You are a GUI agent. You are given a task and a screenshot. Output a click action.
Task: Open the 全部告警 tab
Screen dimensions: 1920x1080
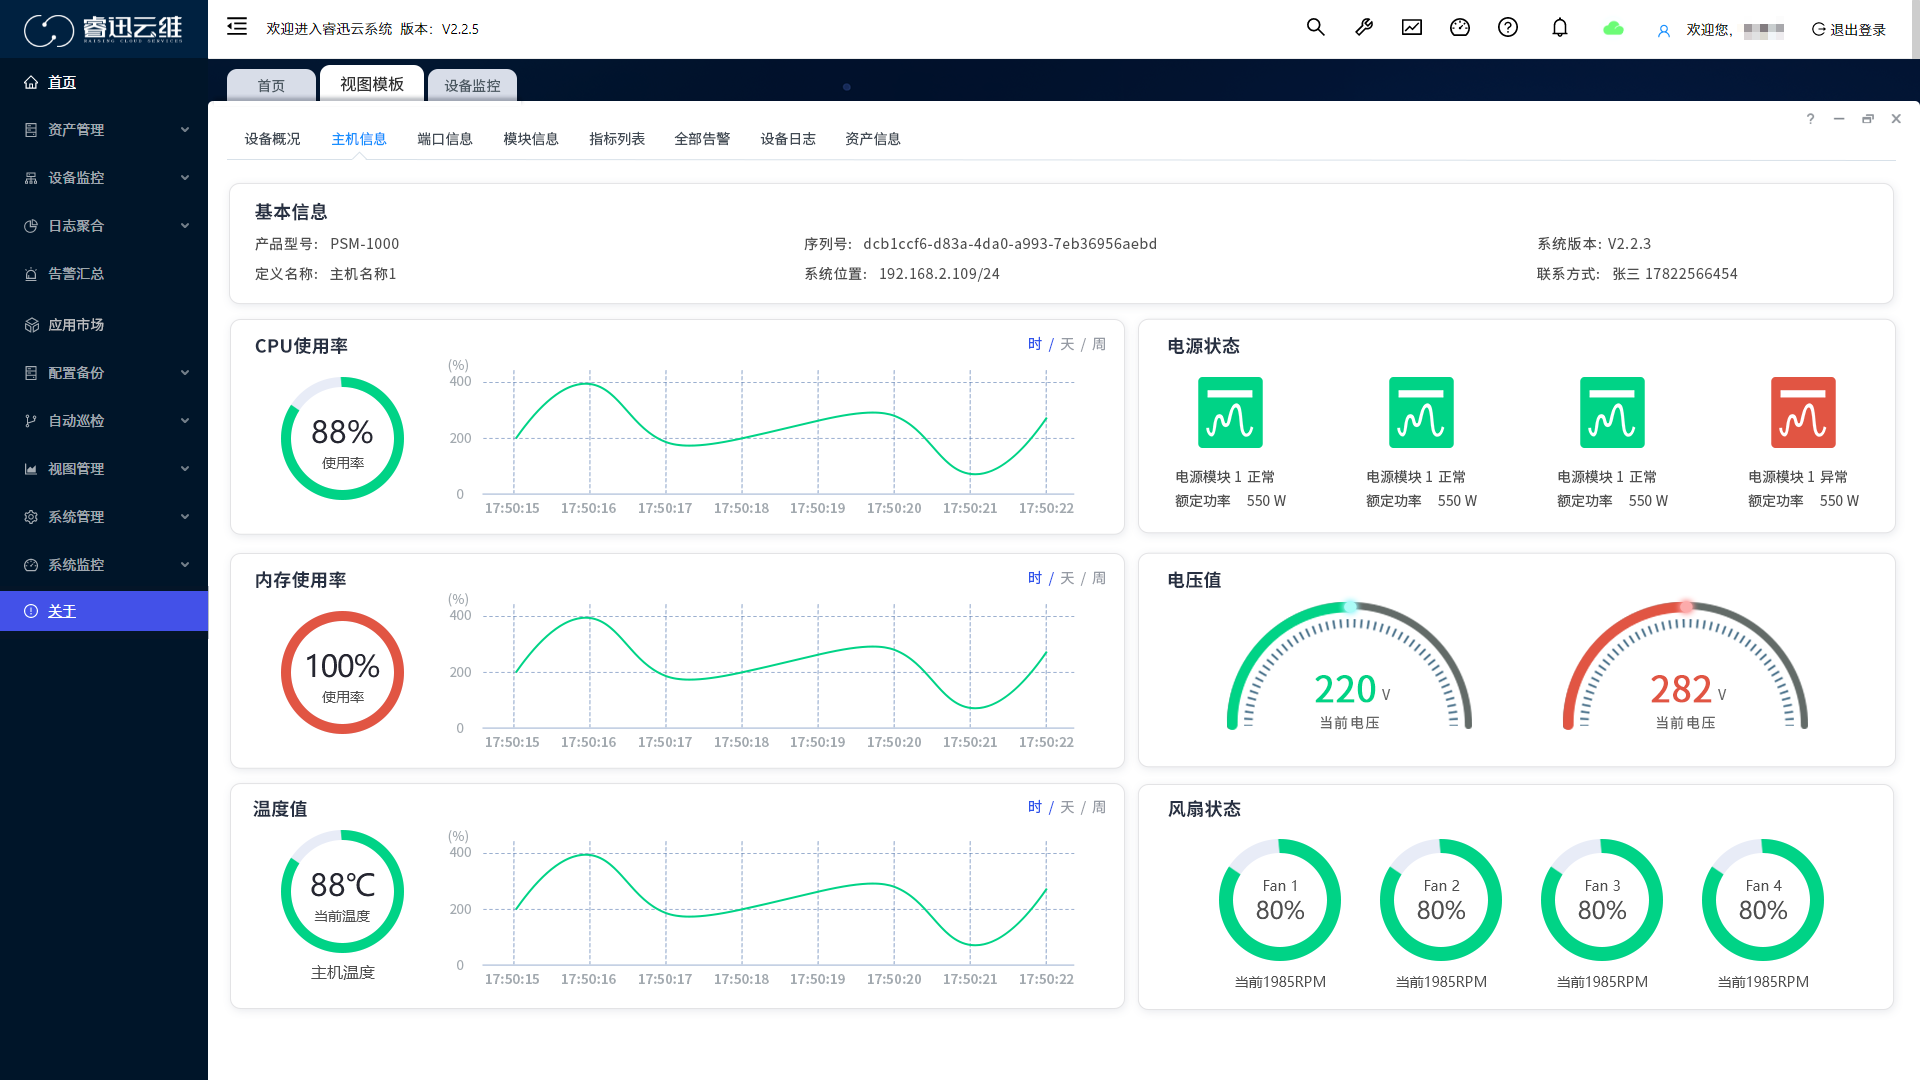(702, 139)
